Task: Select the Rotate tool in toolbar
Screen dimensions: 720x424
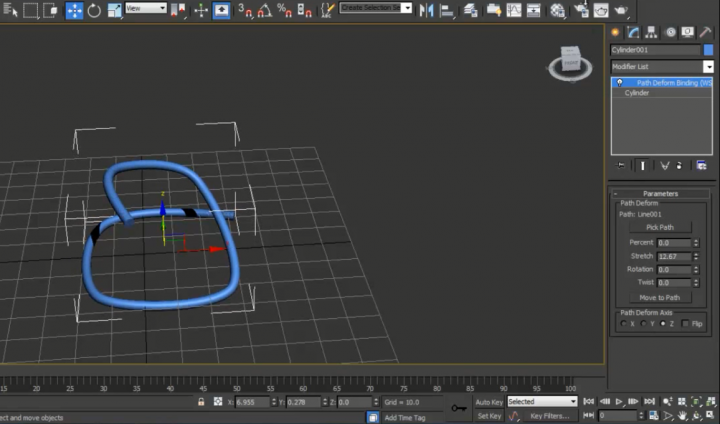Action: pyautogui.click(x=94, y=11)
